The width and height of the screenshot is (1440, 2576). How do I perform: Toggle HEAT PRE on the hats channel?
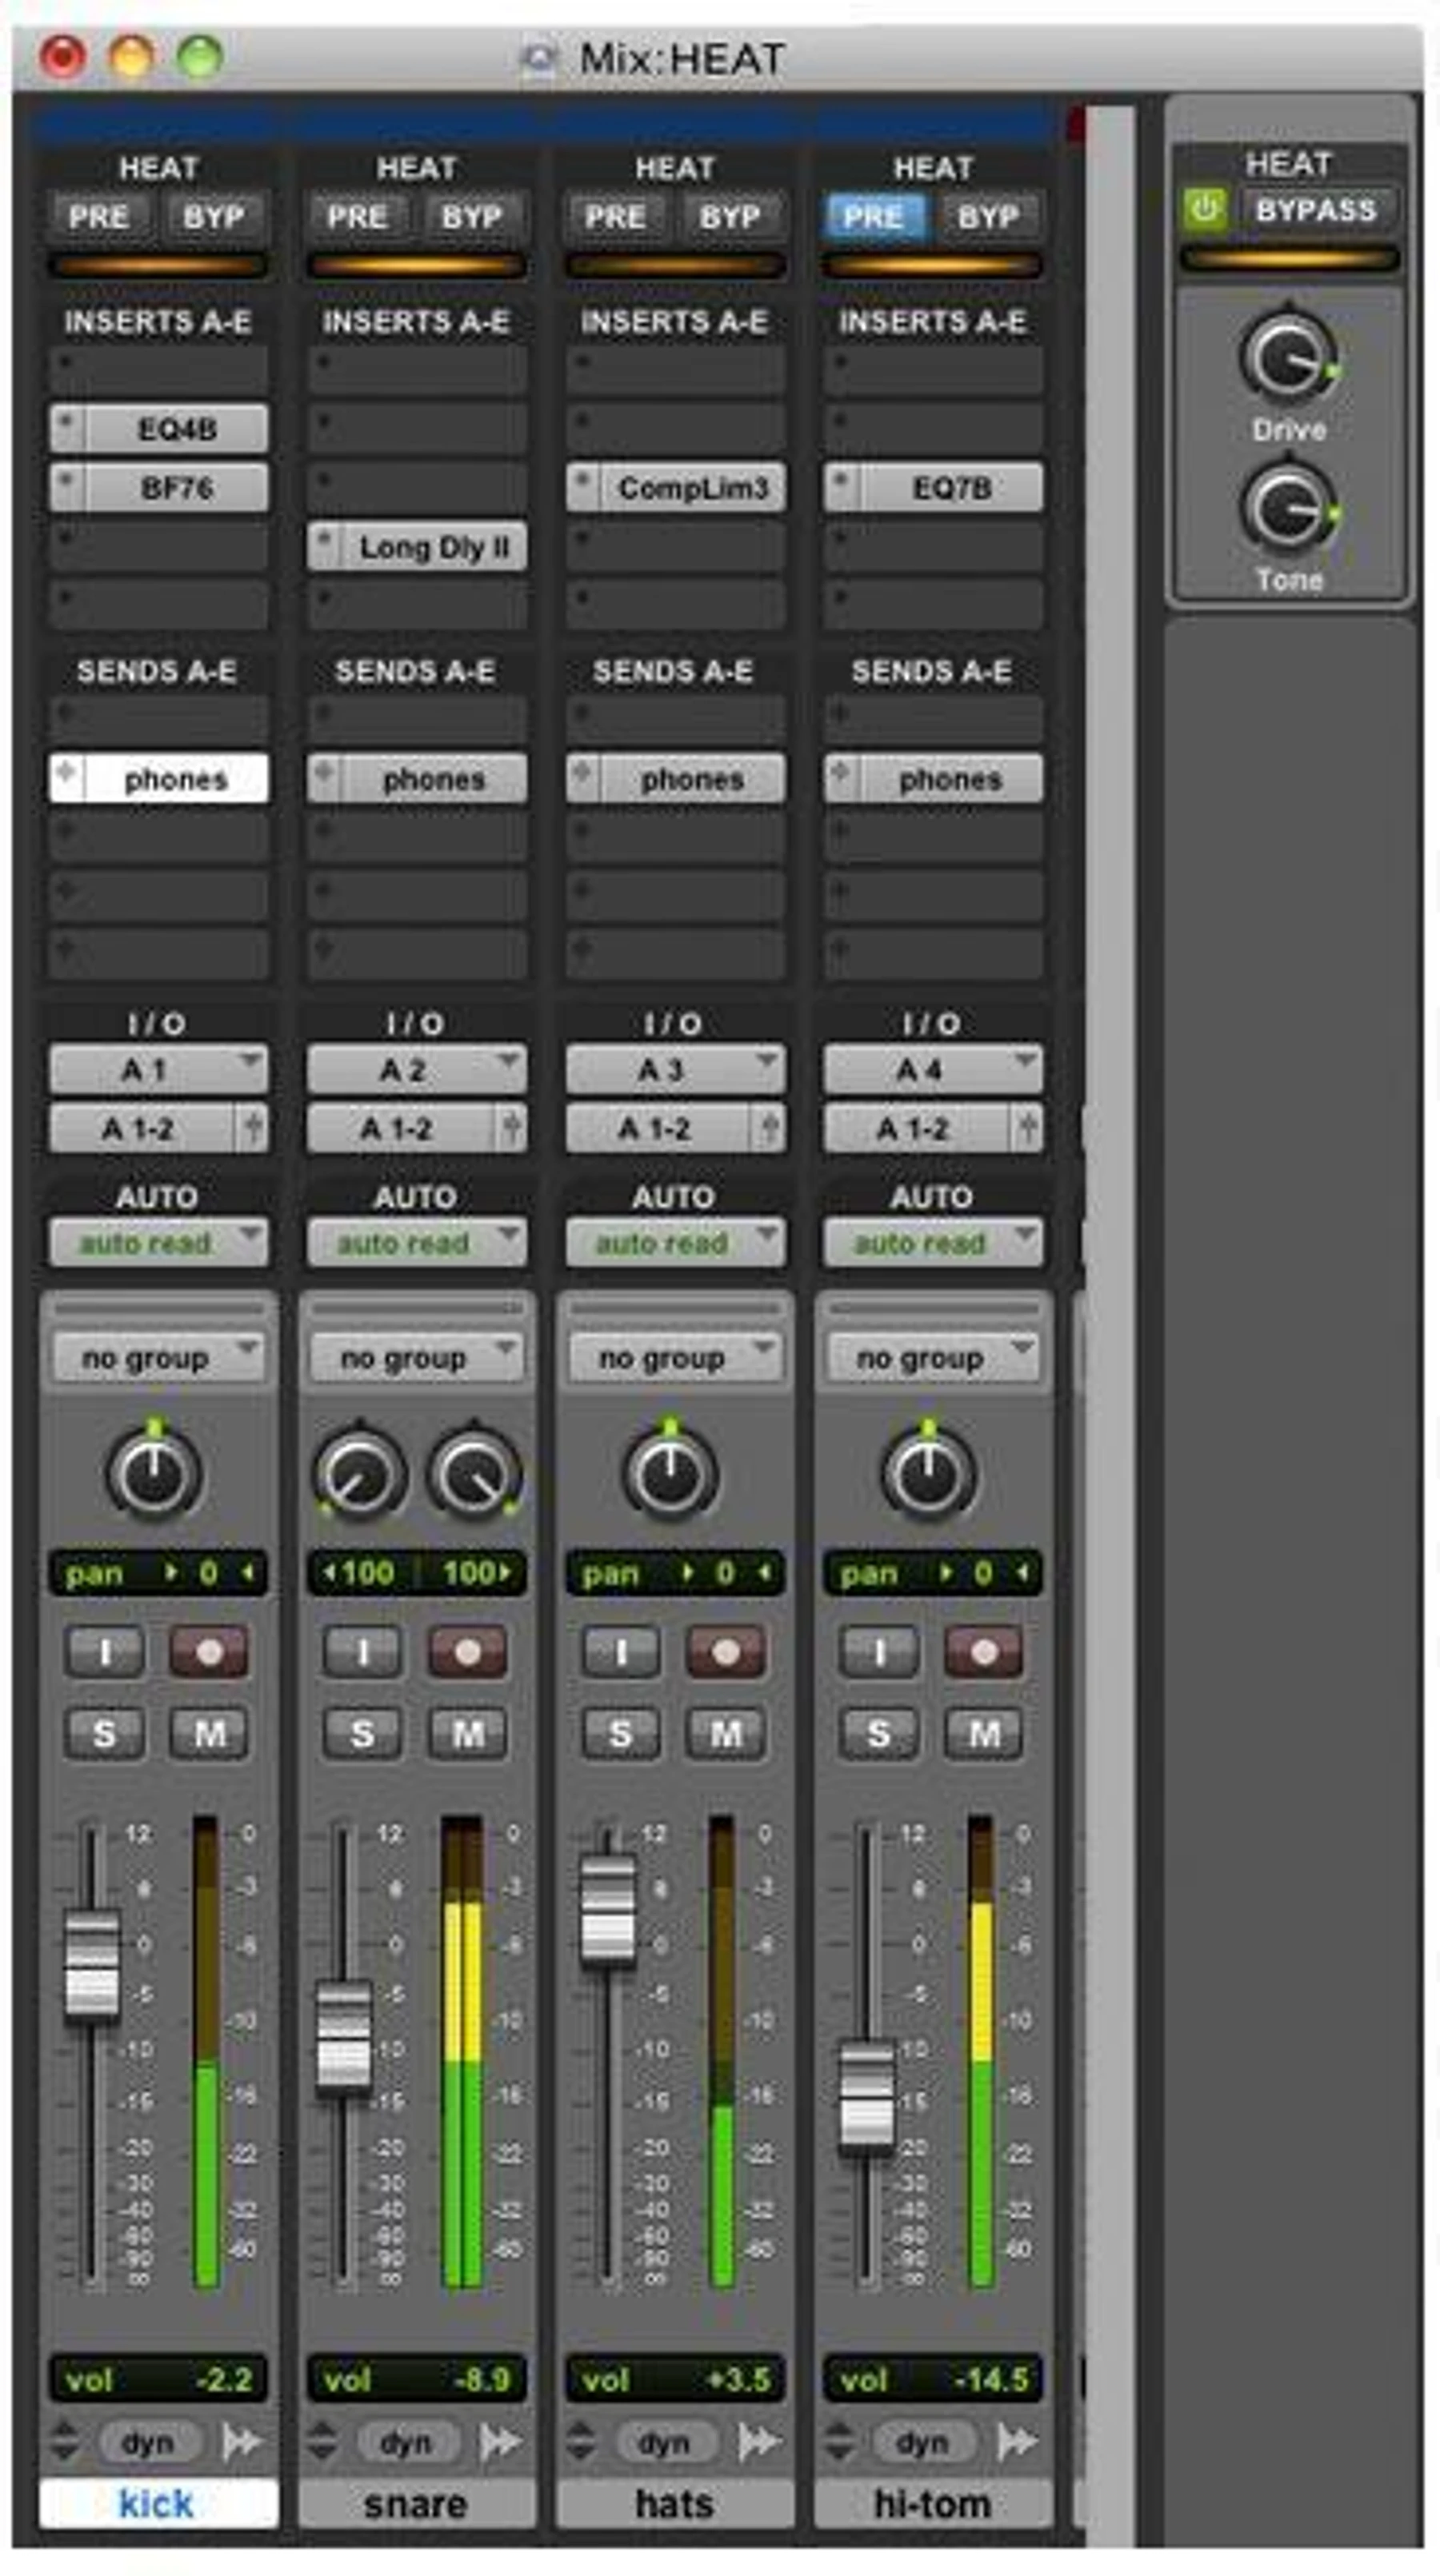[x=614, y=216]
